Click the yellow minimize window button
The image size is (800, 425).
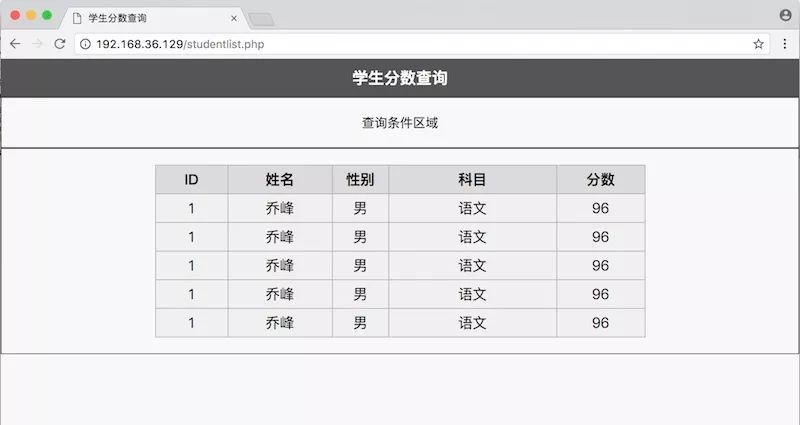pos(31,15)
